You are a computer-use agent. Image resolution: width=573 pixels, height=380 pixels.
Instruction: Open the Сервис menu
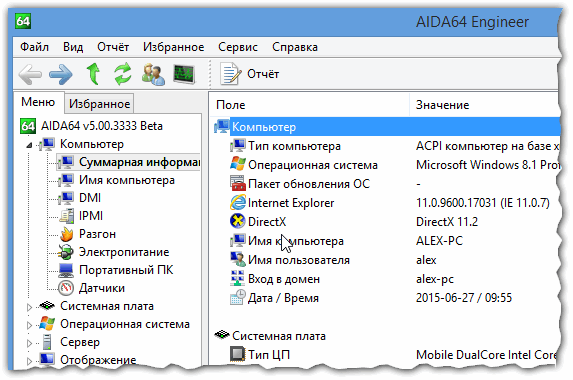click(238, 47)
